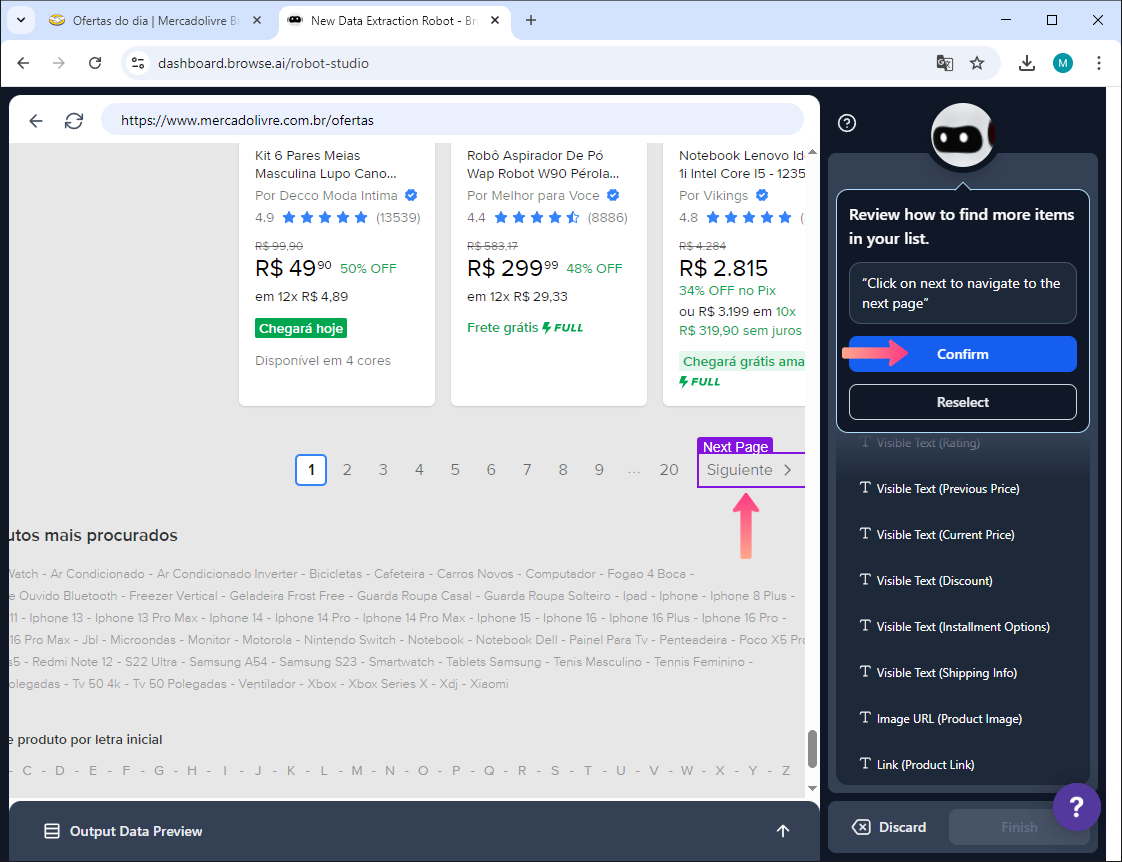
Task: Bookmark this page with the star icon
Action: click(x=977, y=63)
